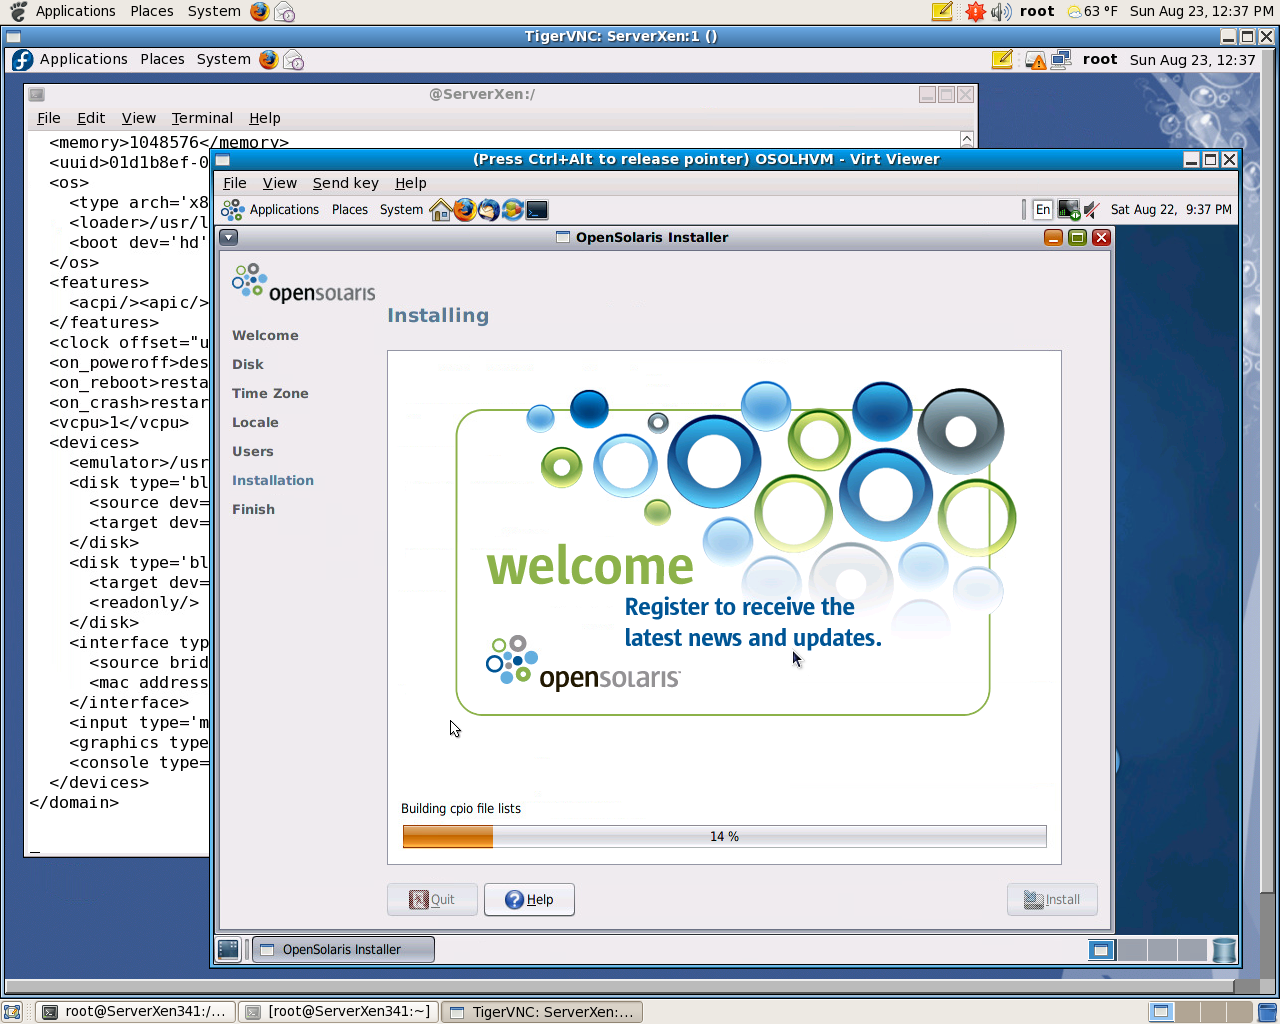Open the guest Applications menu in OpenSolaris

click(284, 210)
